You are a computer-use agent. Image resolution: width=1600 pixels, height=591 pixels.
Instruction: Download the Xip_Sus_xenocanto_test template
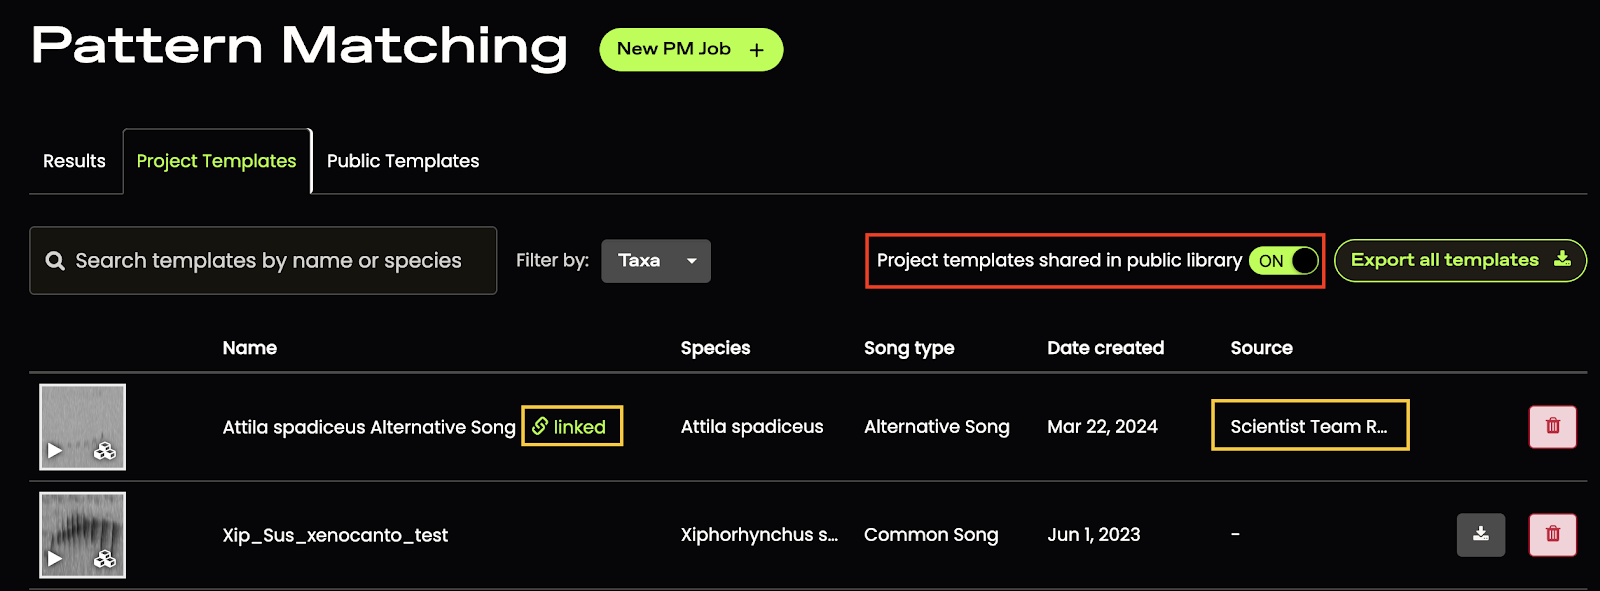1481,535
